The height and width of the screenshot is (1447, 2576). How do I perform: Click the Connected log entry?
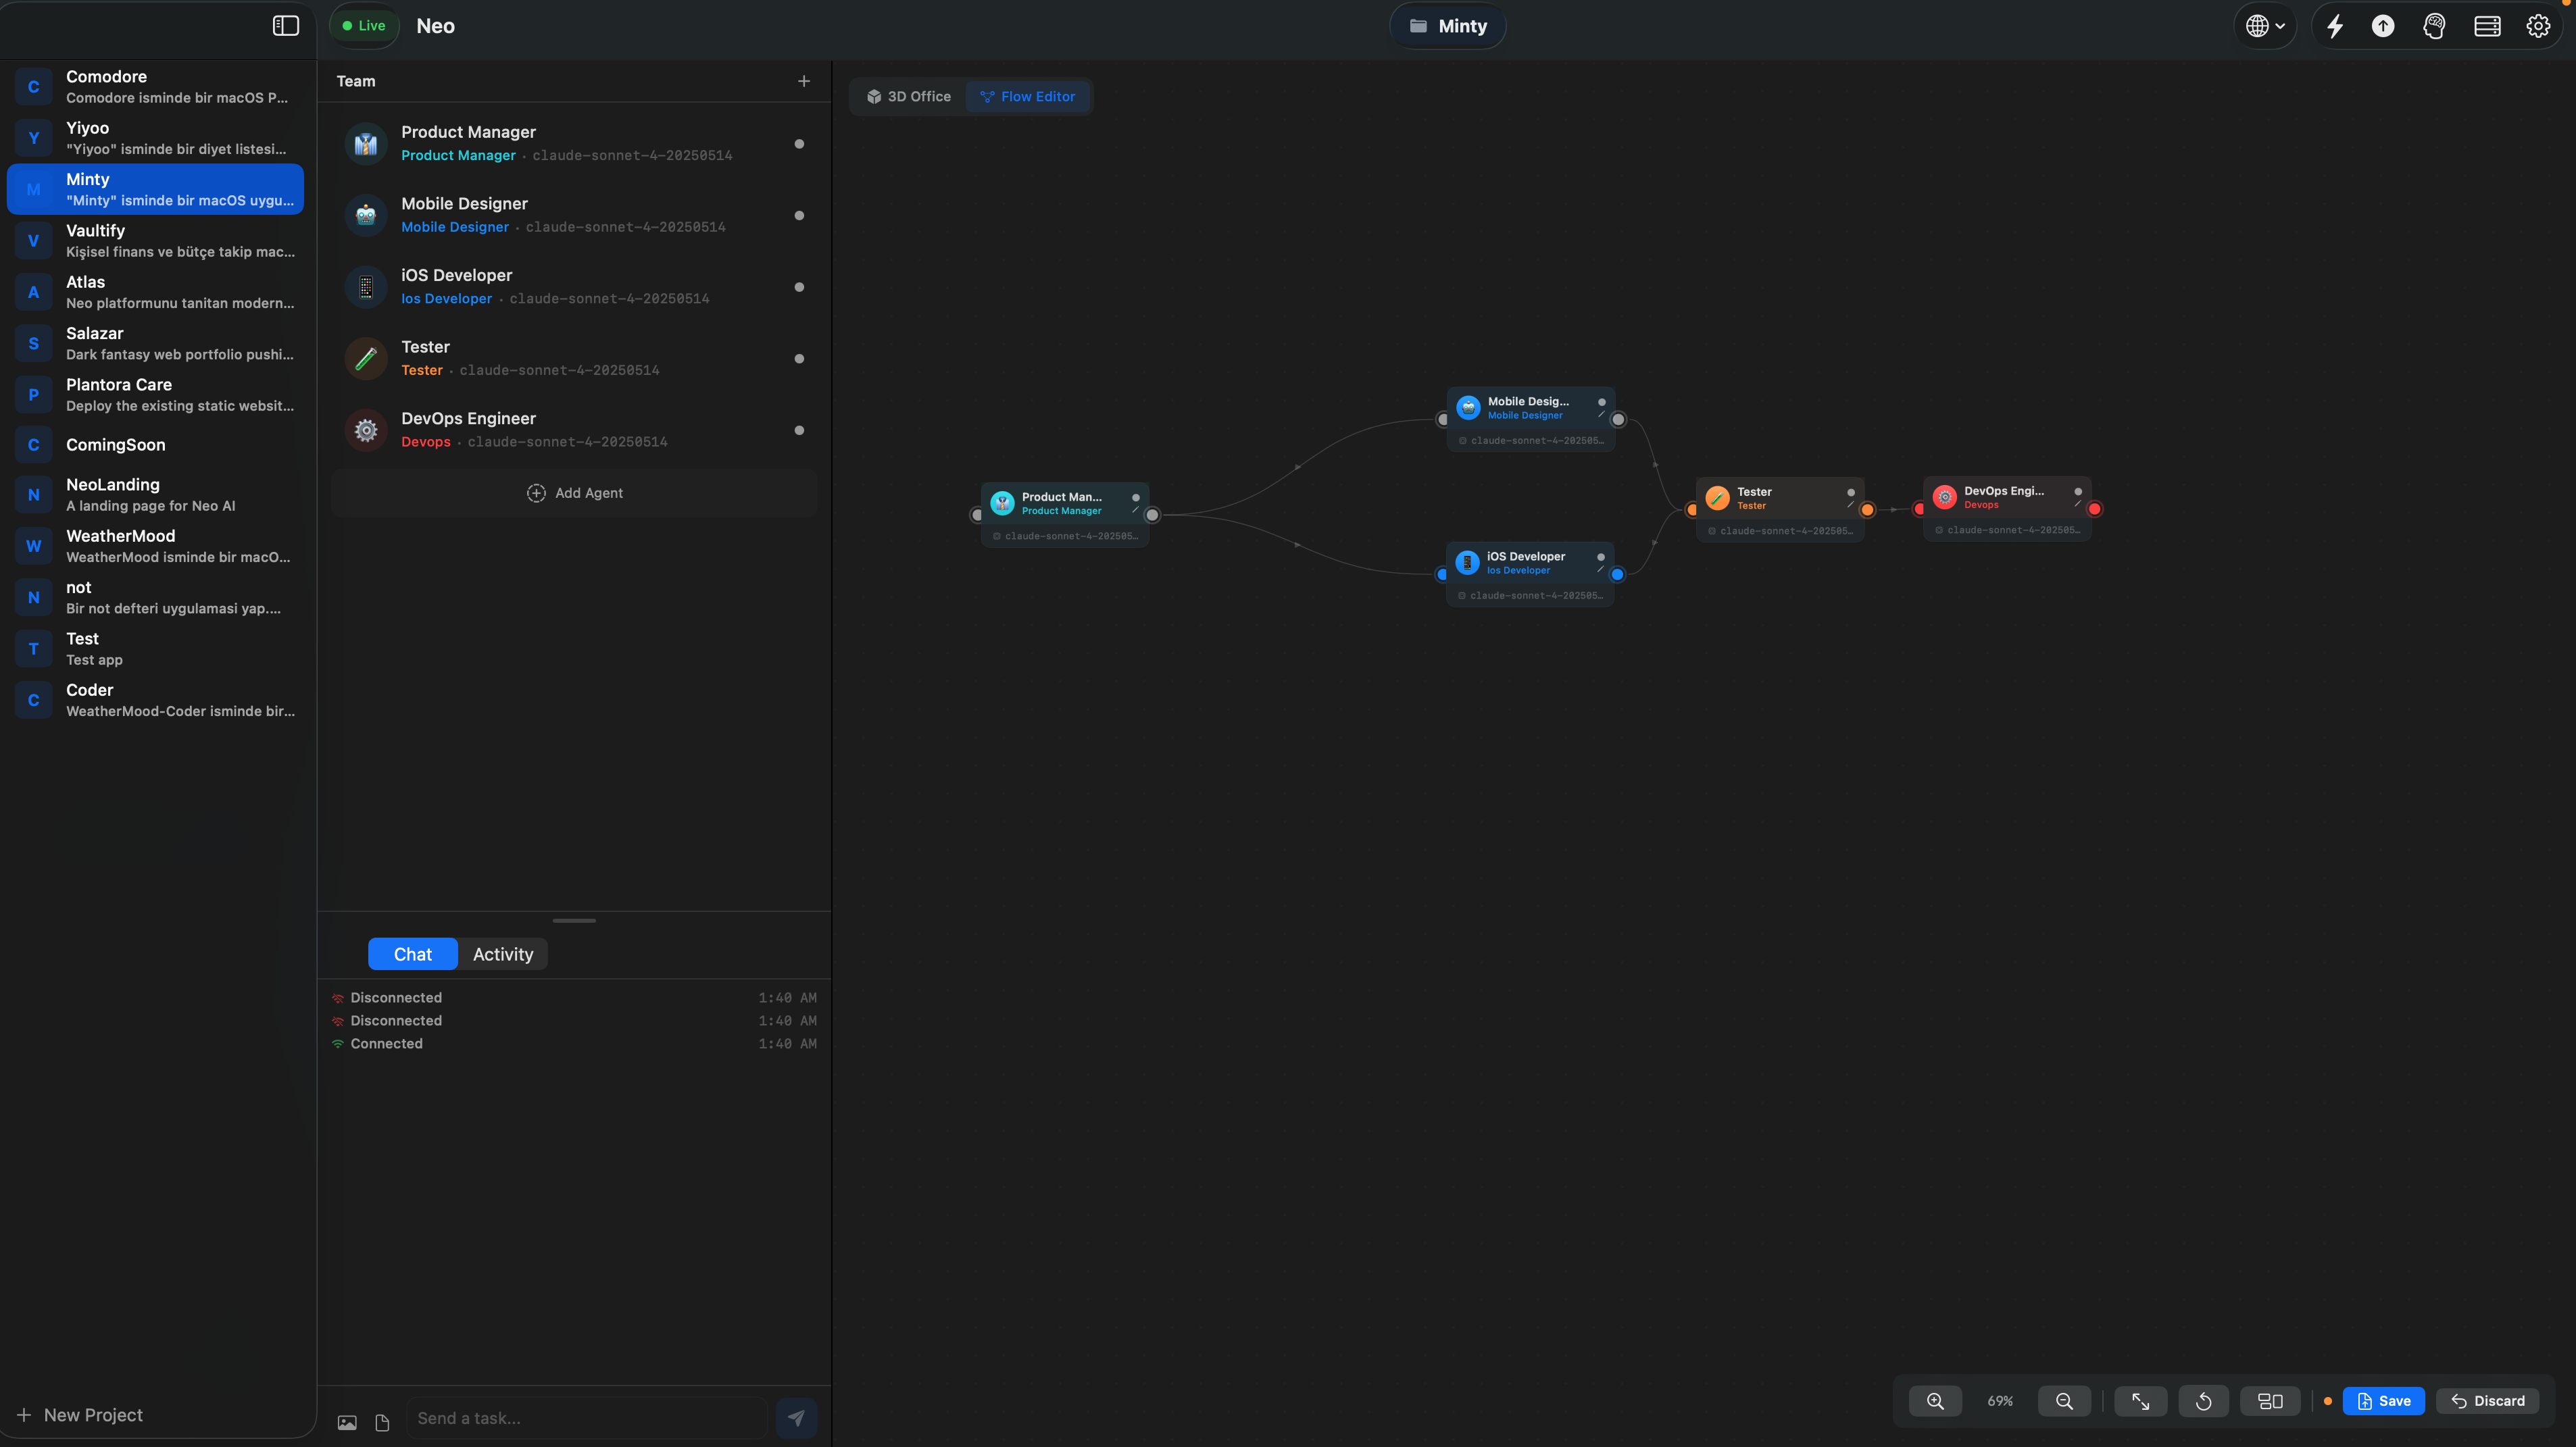pyautogui.click(x=574, y=1043)
